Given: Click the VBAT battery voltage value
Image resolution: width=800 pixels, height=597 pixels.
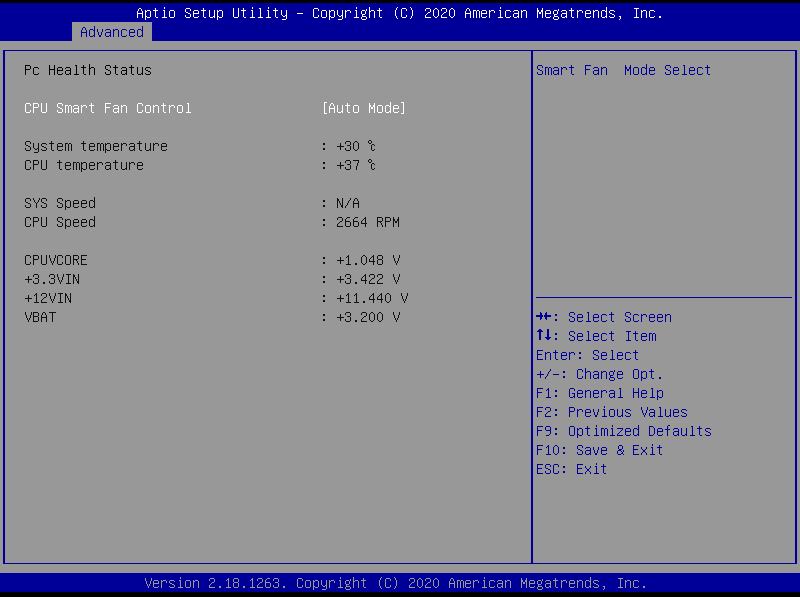Looking at the screenshot, I should 367,317.
